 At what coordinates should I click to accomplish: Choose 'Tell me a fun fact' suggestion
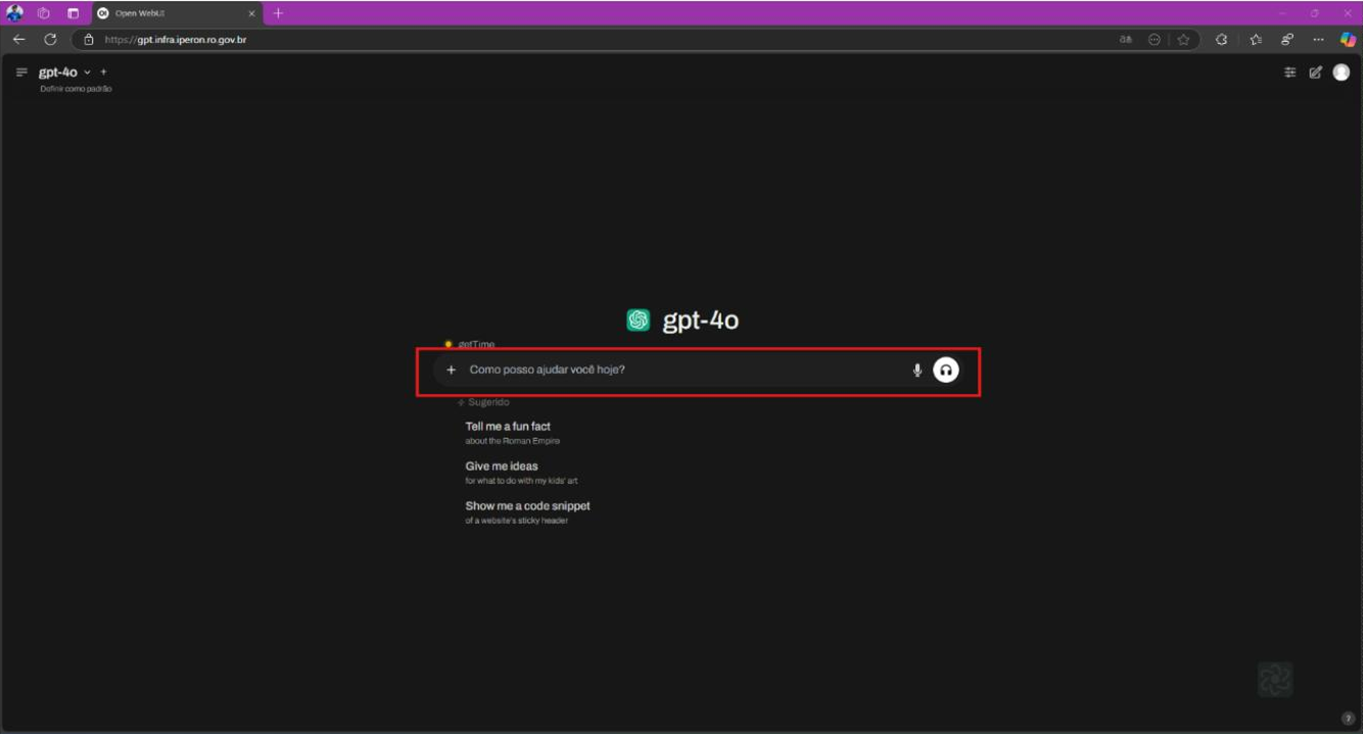coord(512,432)
